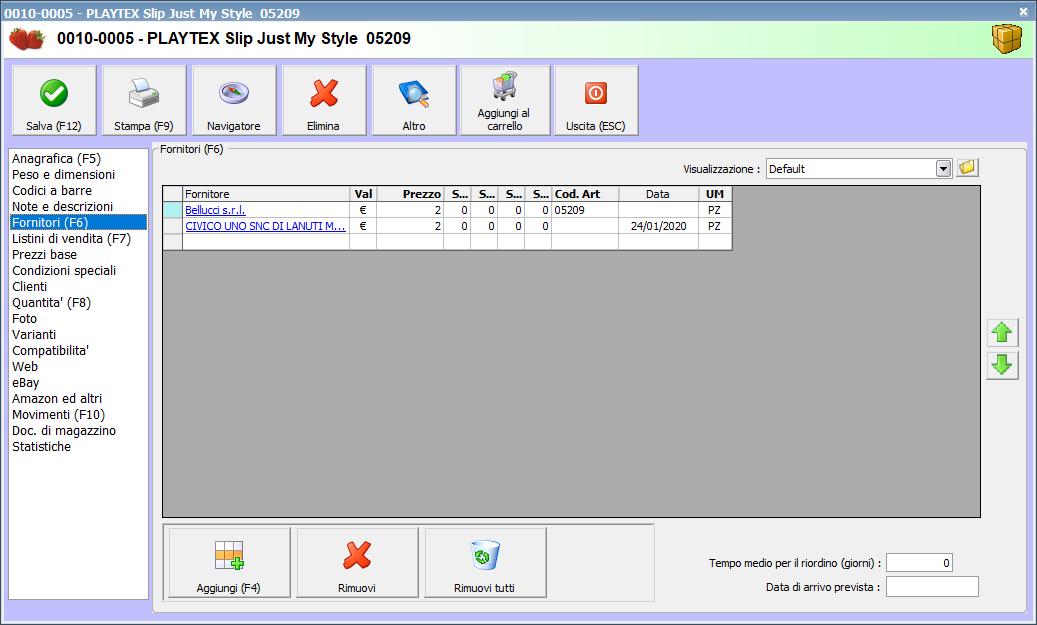Exit via the Uscita (ESC) button

click(x=596, y=101)
